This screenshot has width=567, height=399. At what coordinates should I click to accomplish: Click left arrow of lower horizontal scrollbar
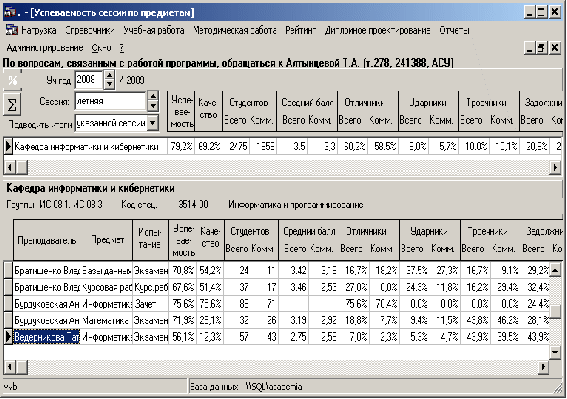coord(9,368)
